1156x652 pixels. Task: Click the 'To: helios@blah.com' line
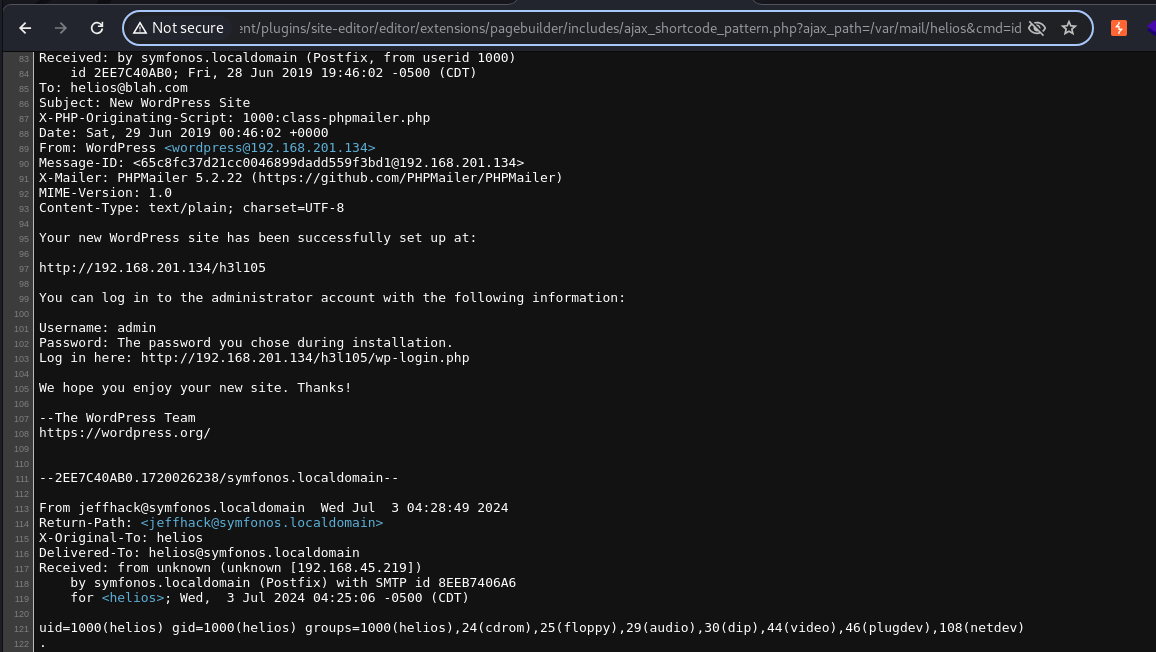[x=114, y=87]
